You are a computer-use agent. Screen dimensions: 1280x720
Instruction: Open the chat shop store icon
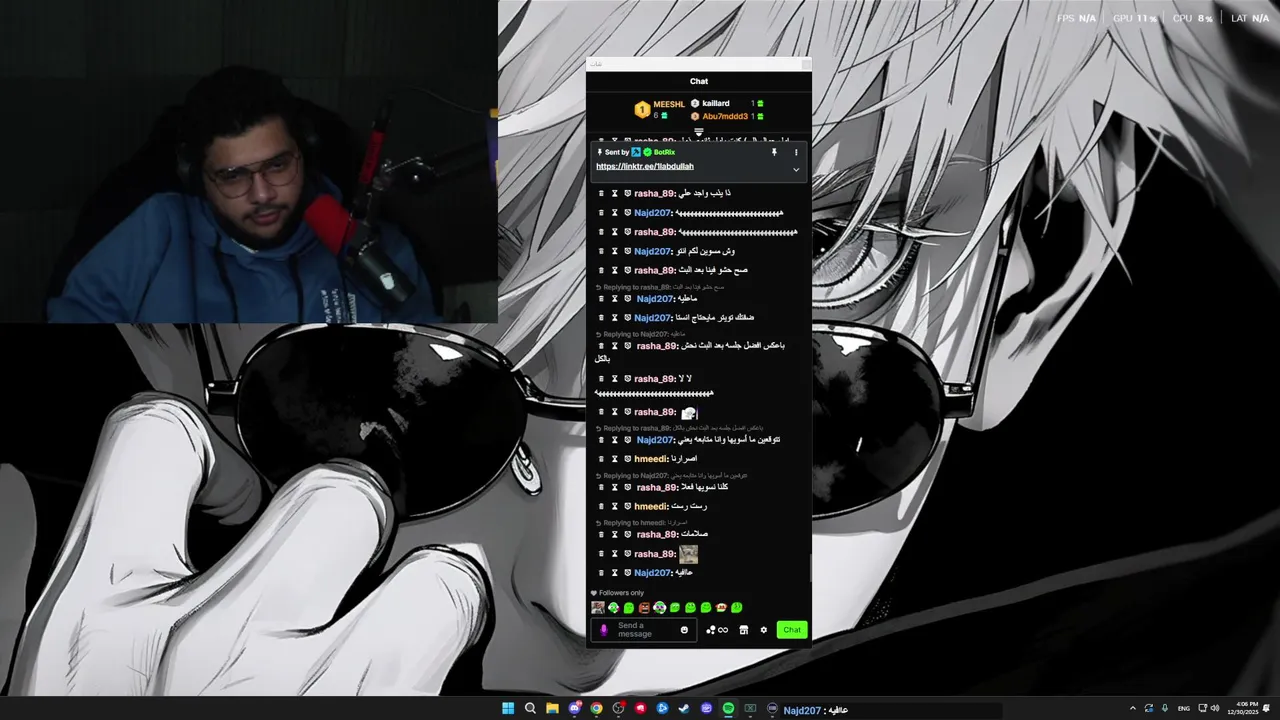click(x=743, y=630)
